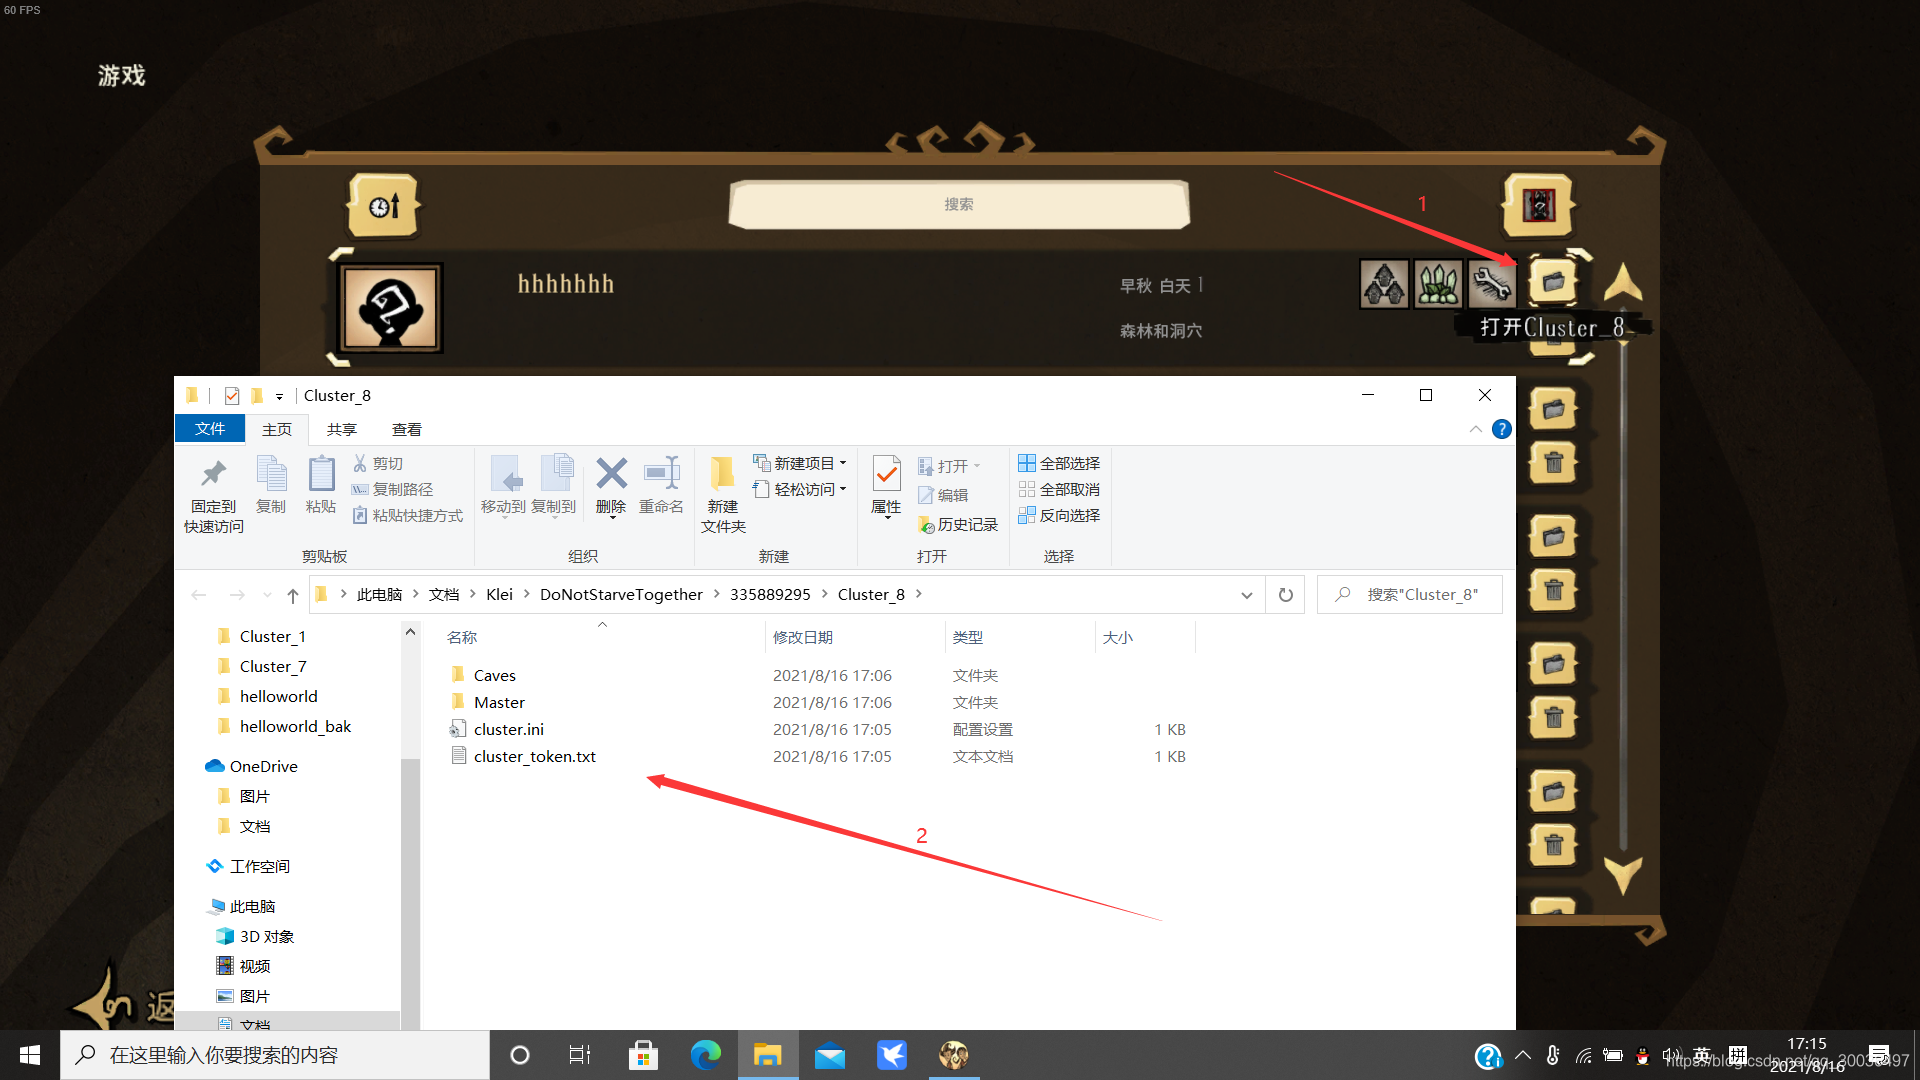Toggle the checkmark icon in title toolbar
1920x1080 pixels.
232,395
